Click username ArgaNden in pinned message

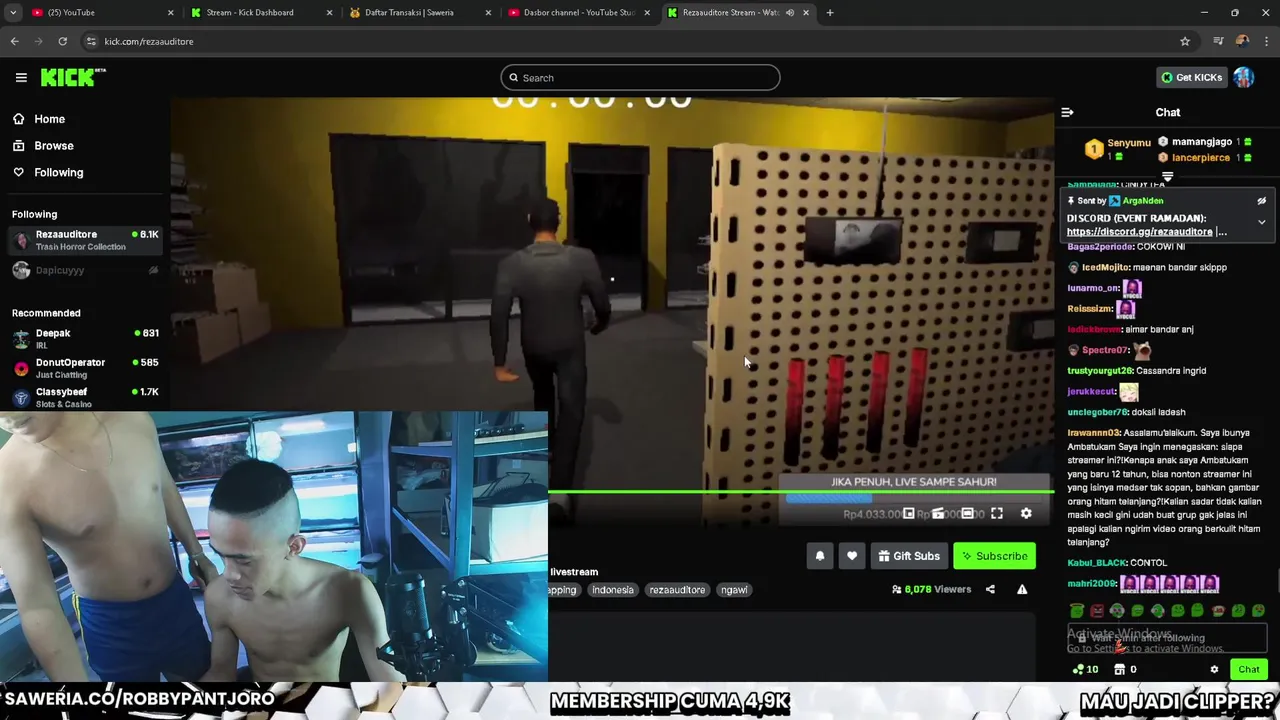point(1143,201)
